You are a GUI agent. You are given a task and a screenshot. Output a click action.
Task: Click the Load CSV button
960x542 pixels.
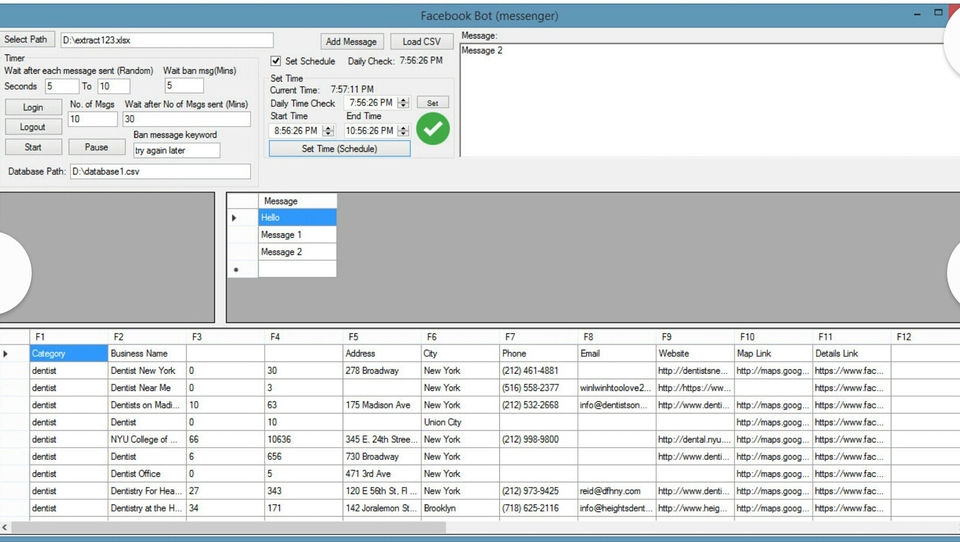coord(421,42)
